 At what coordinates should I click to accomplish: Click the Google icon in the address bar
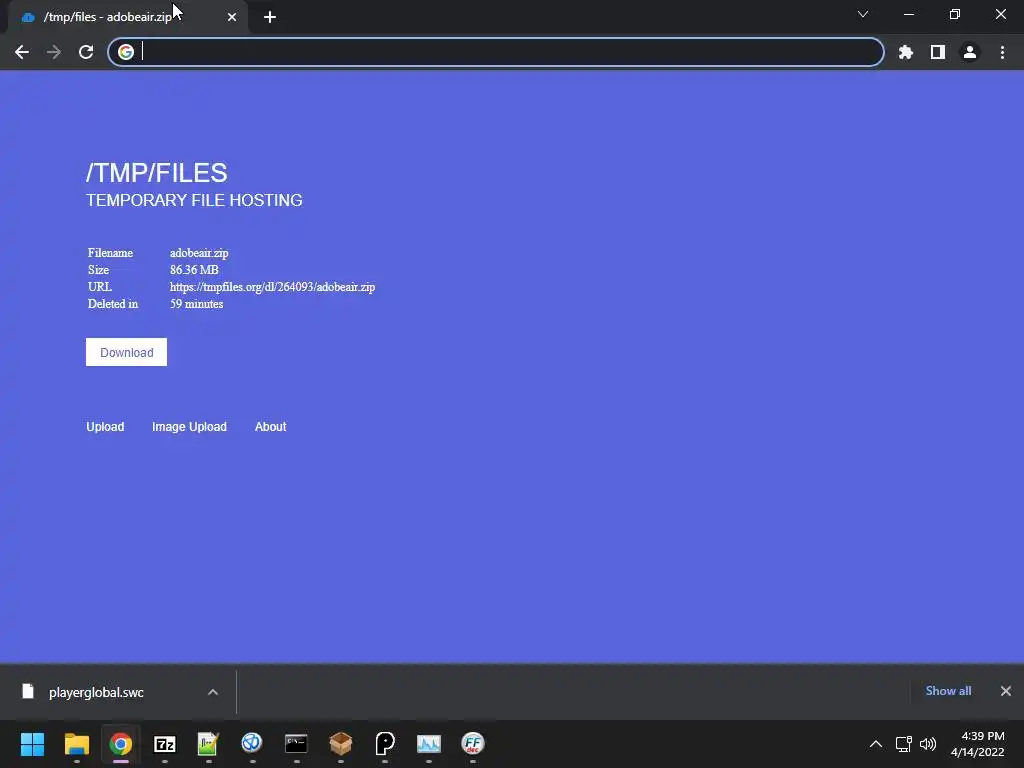pos(126,52)
